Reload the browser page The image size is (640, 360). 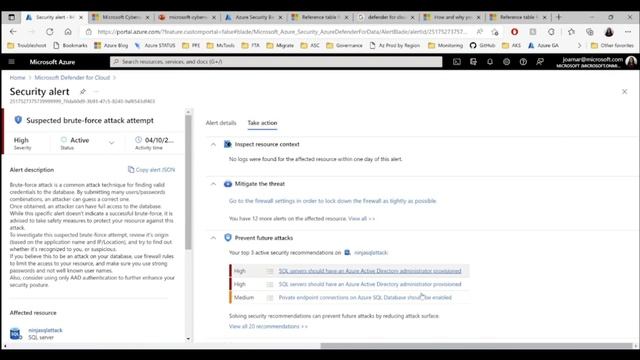pyautogui.click(x=50, y=31)
